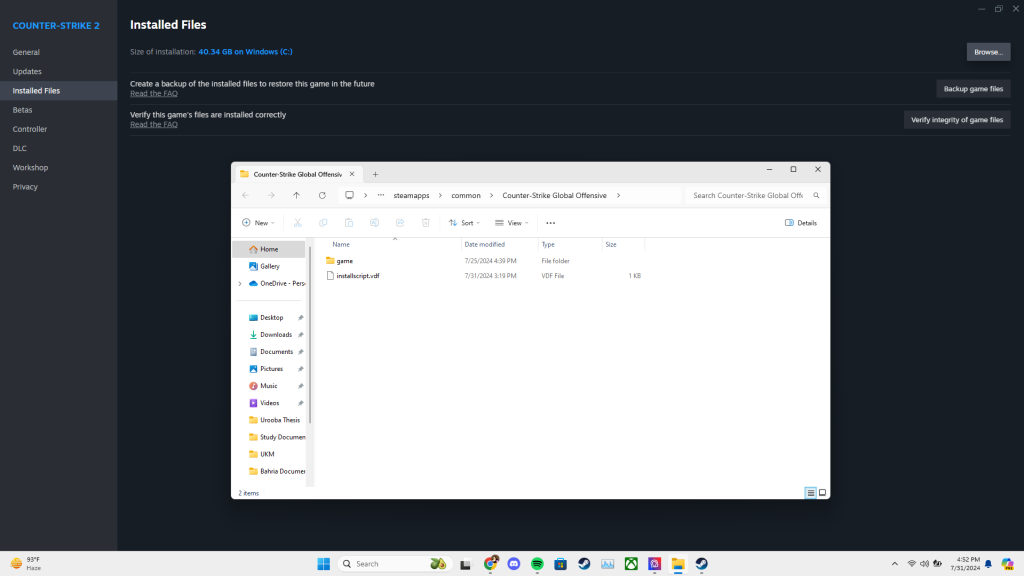
Task: Open Spotify from the taskbar
Action: [536, 563]
